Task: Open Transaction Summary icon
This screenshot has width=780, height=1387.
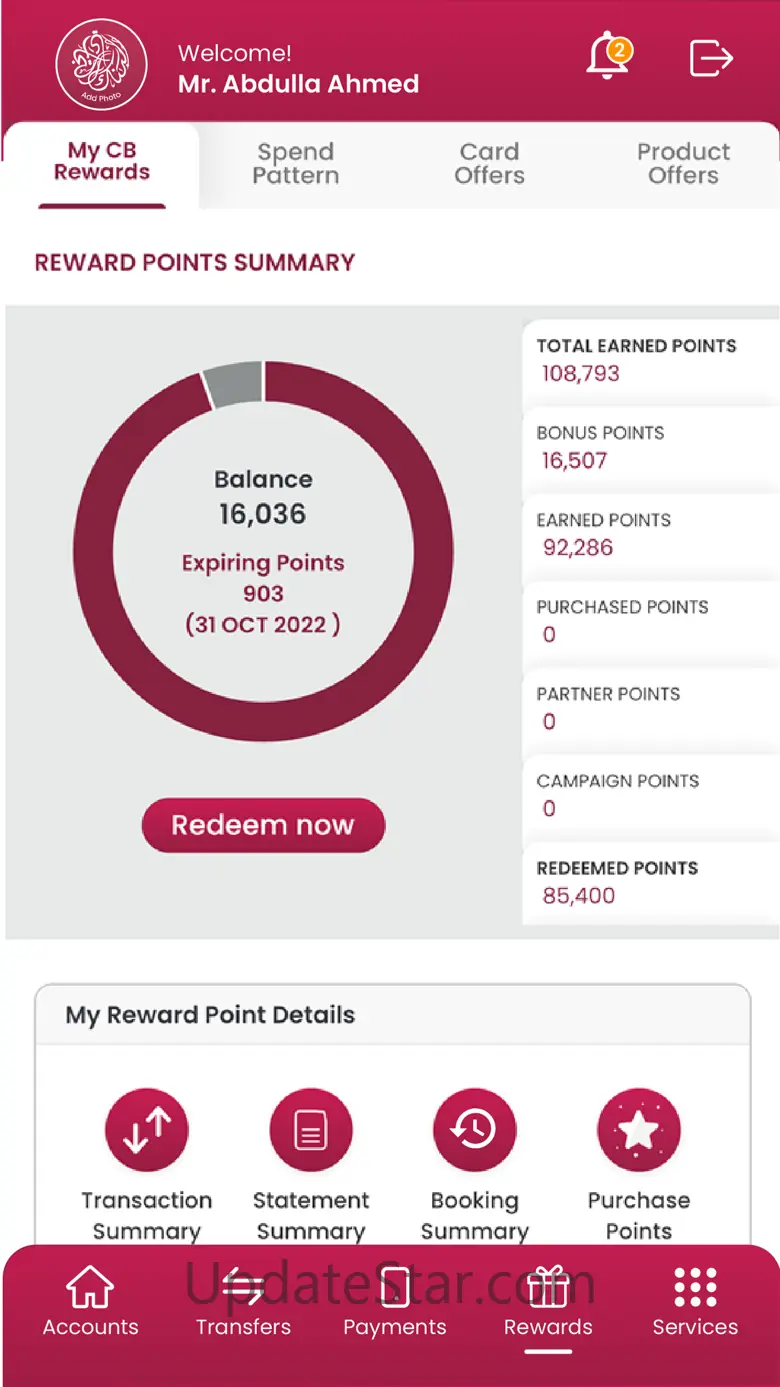Action: point(147,1130)
